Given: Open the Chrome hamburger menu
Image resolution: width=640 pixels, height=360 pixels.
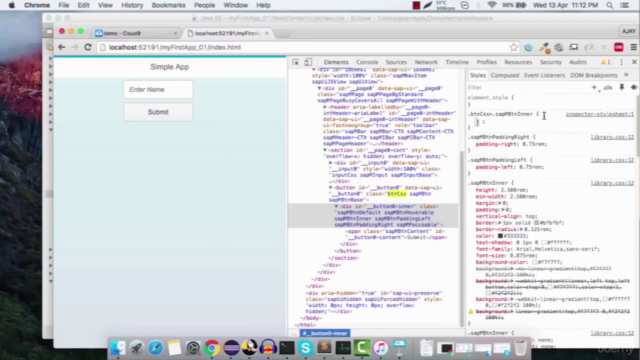Looking at the screenshot, I should 633,47.
